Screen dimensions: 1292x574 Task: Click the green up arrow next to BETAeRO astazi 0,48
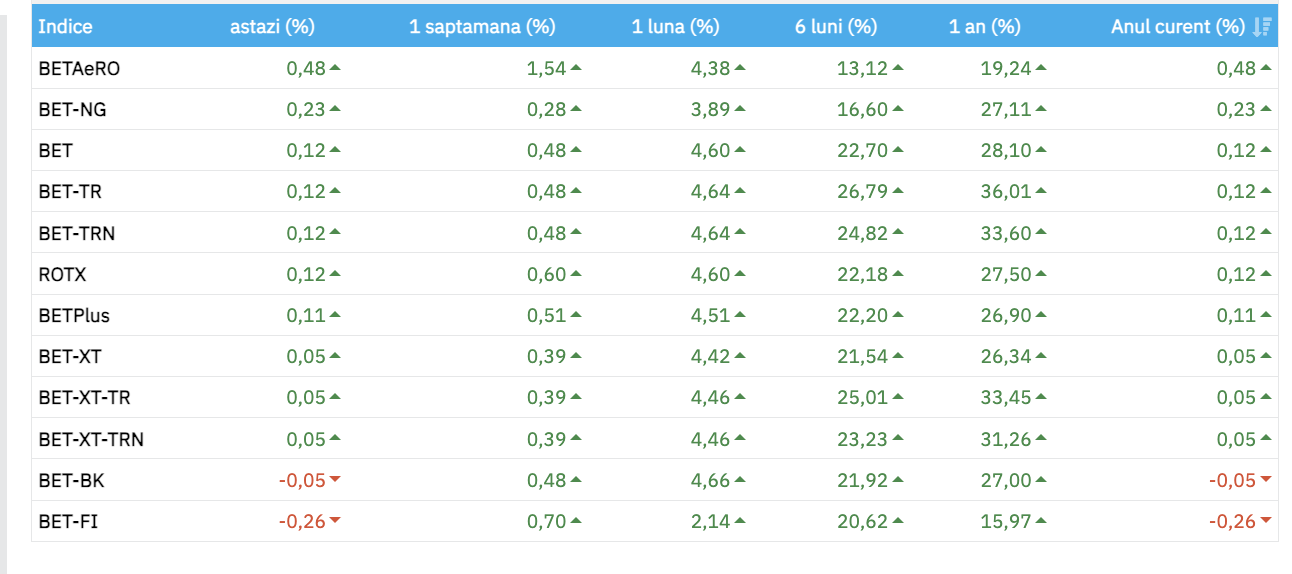pos(335,68)
